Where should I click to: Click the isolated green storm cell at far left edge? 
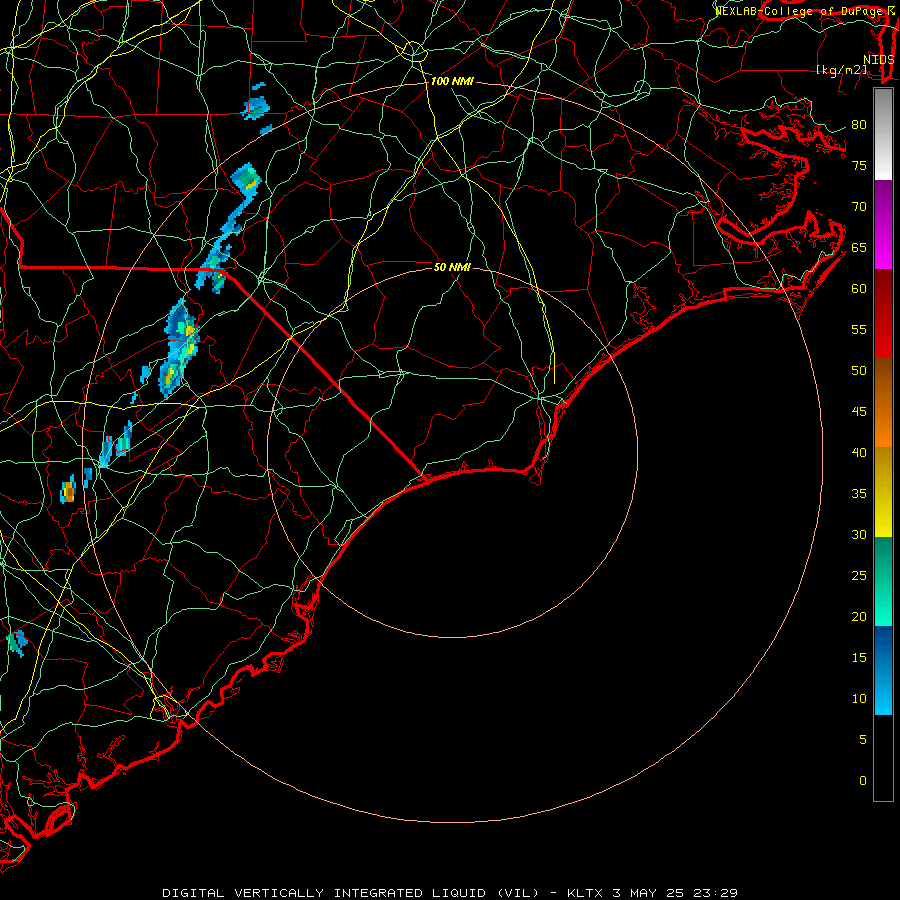click(x=17, y=642)
